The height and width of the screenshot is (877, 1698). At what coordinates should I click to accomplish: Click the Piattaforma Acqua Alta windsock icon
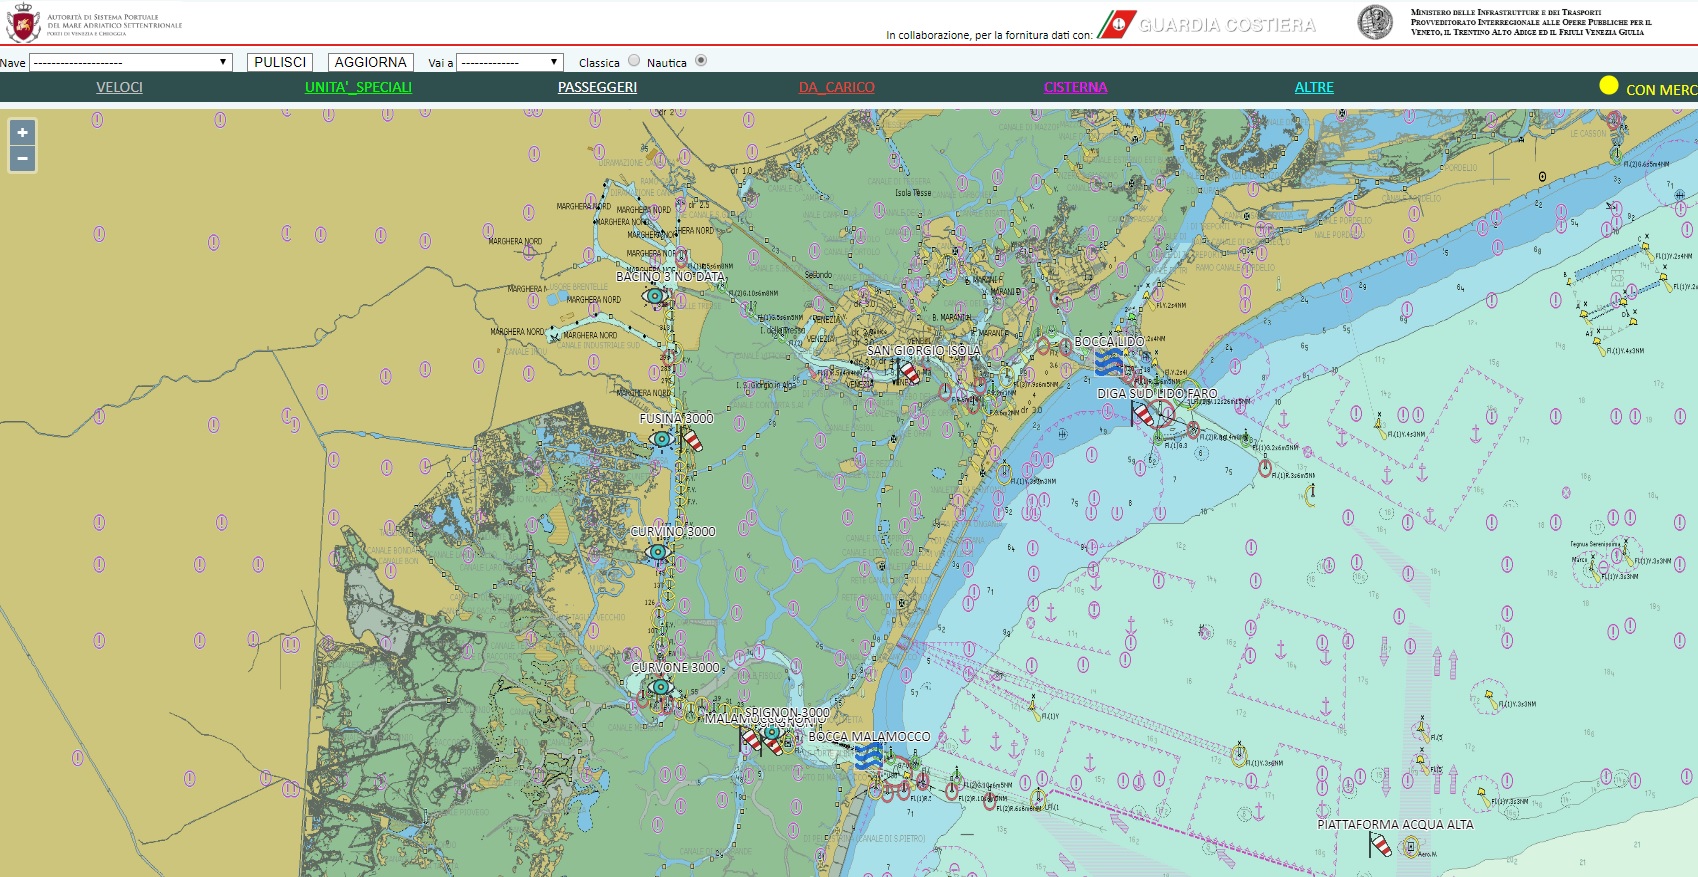point(1380,845)
